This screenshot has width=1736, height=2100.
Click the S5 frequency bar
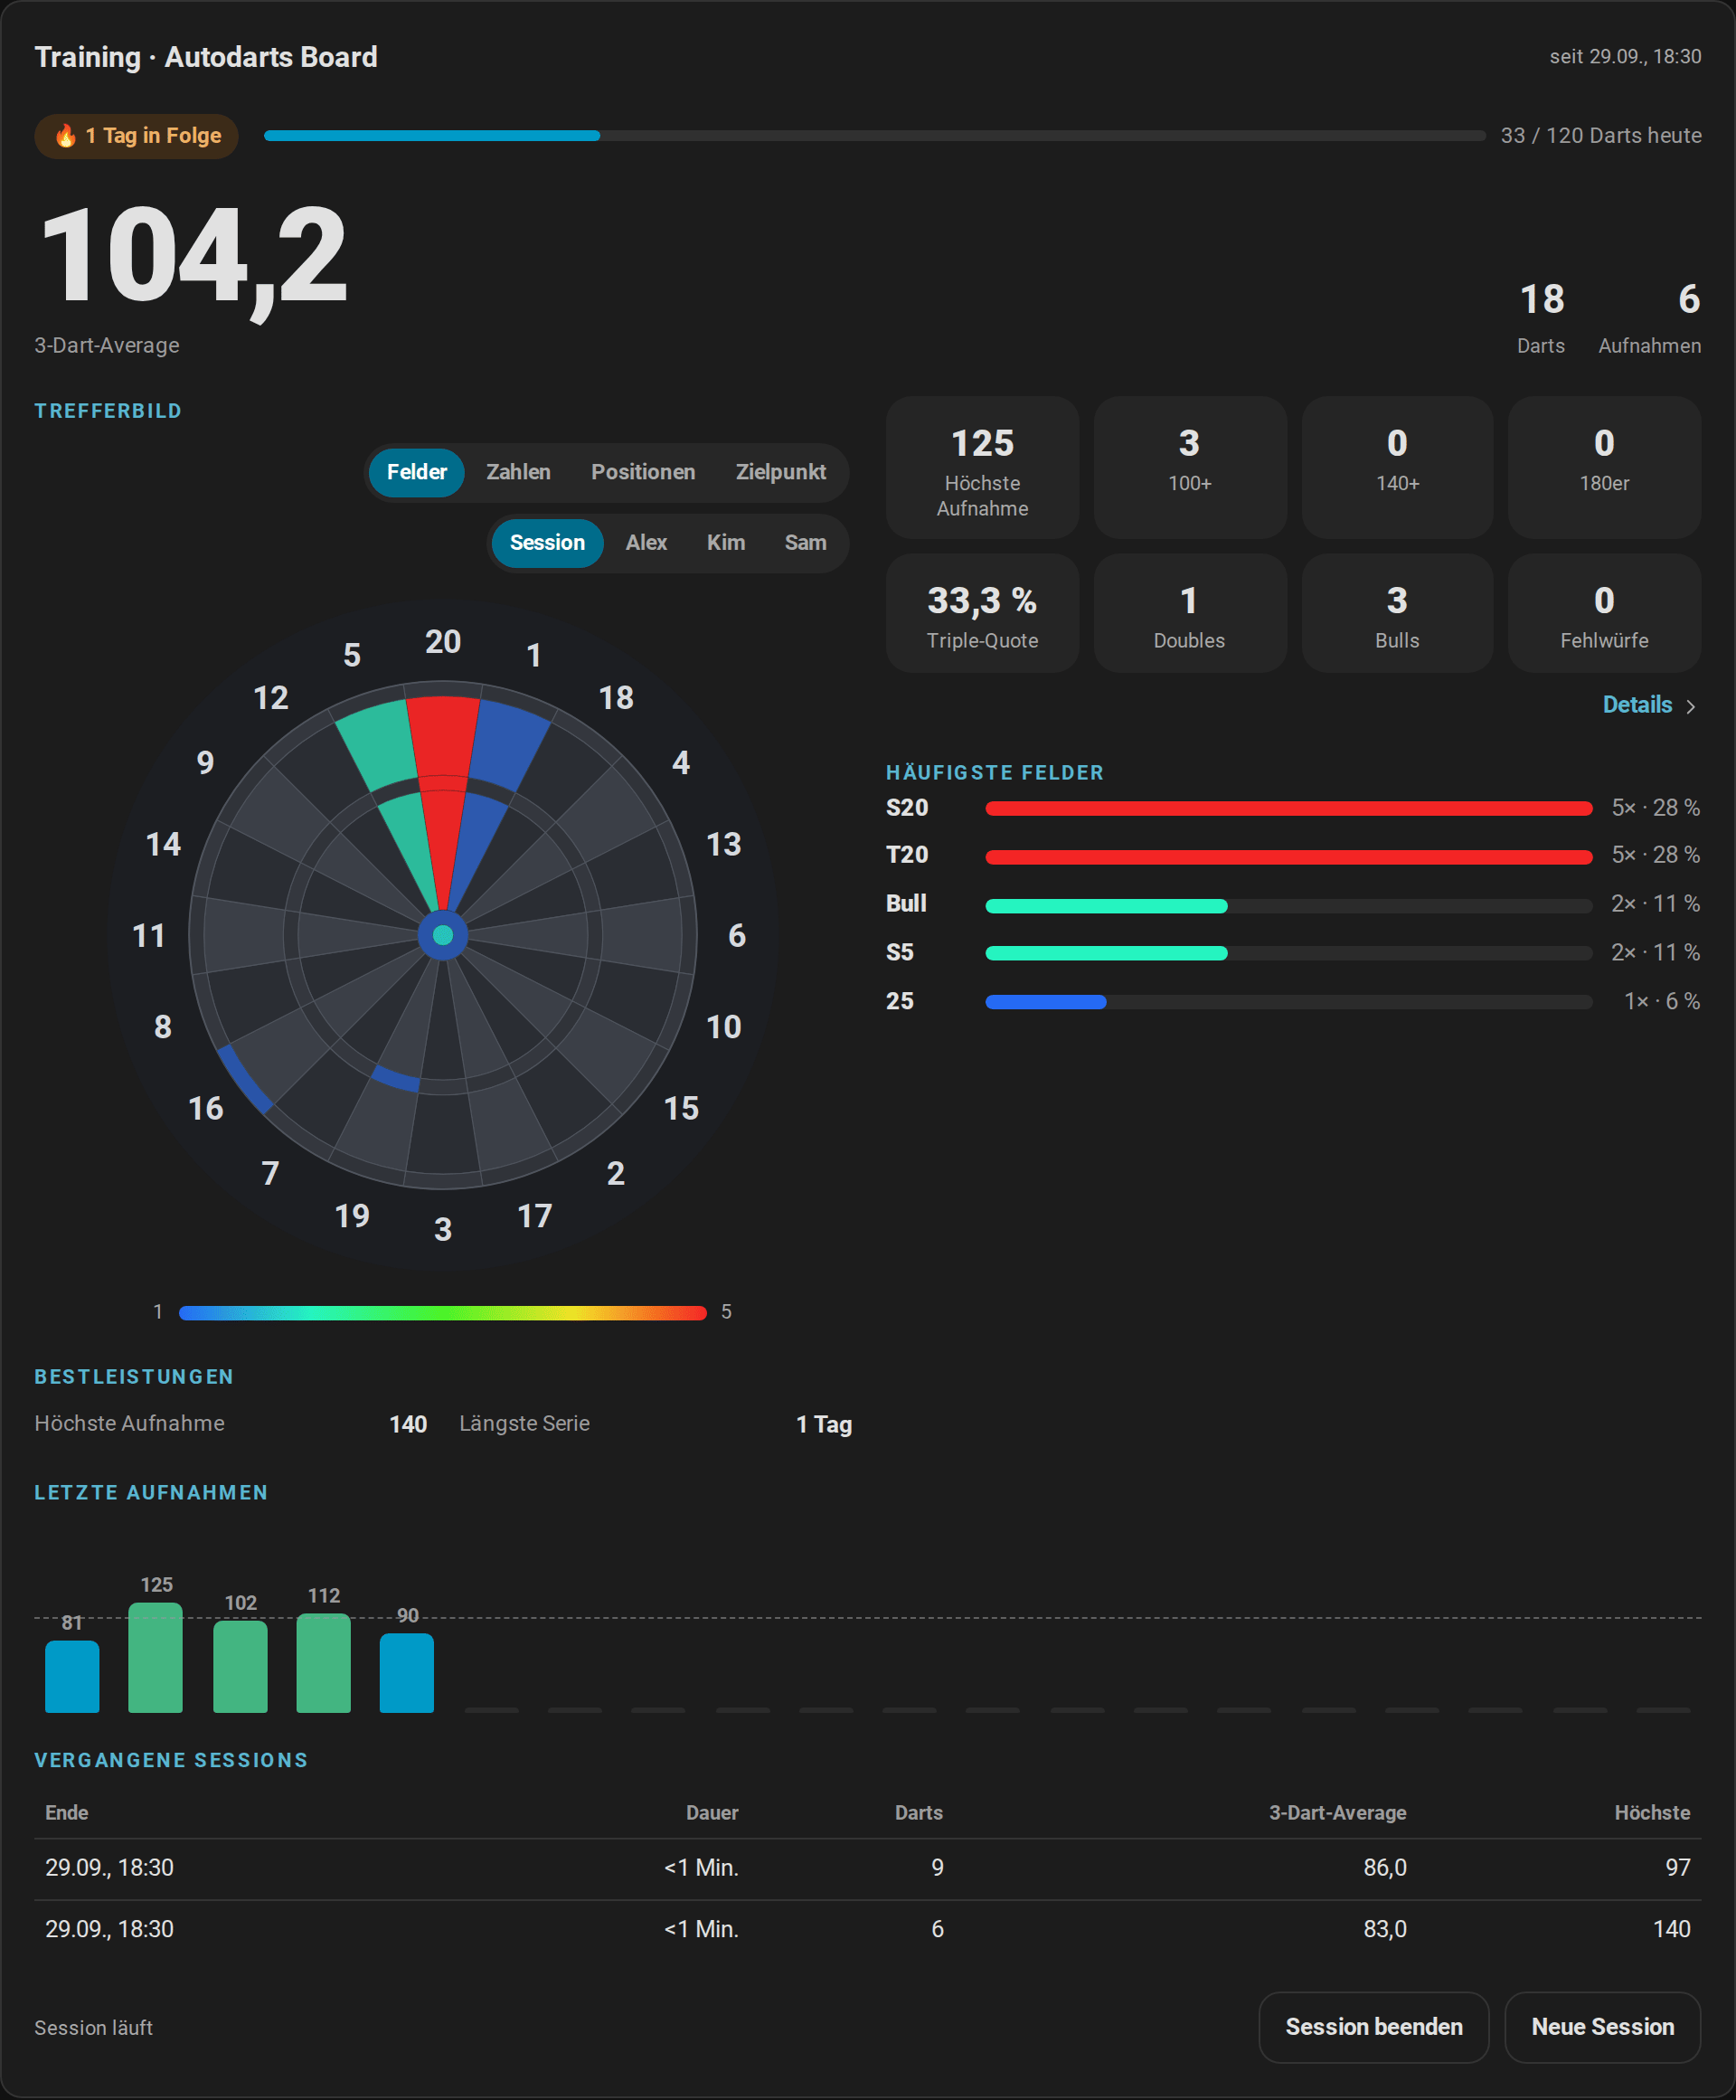(1288, 953)
